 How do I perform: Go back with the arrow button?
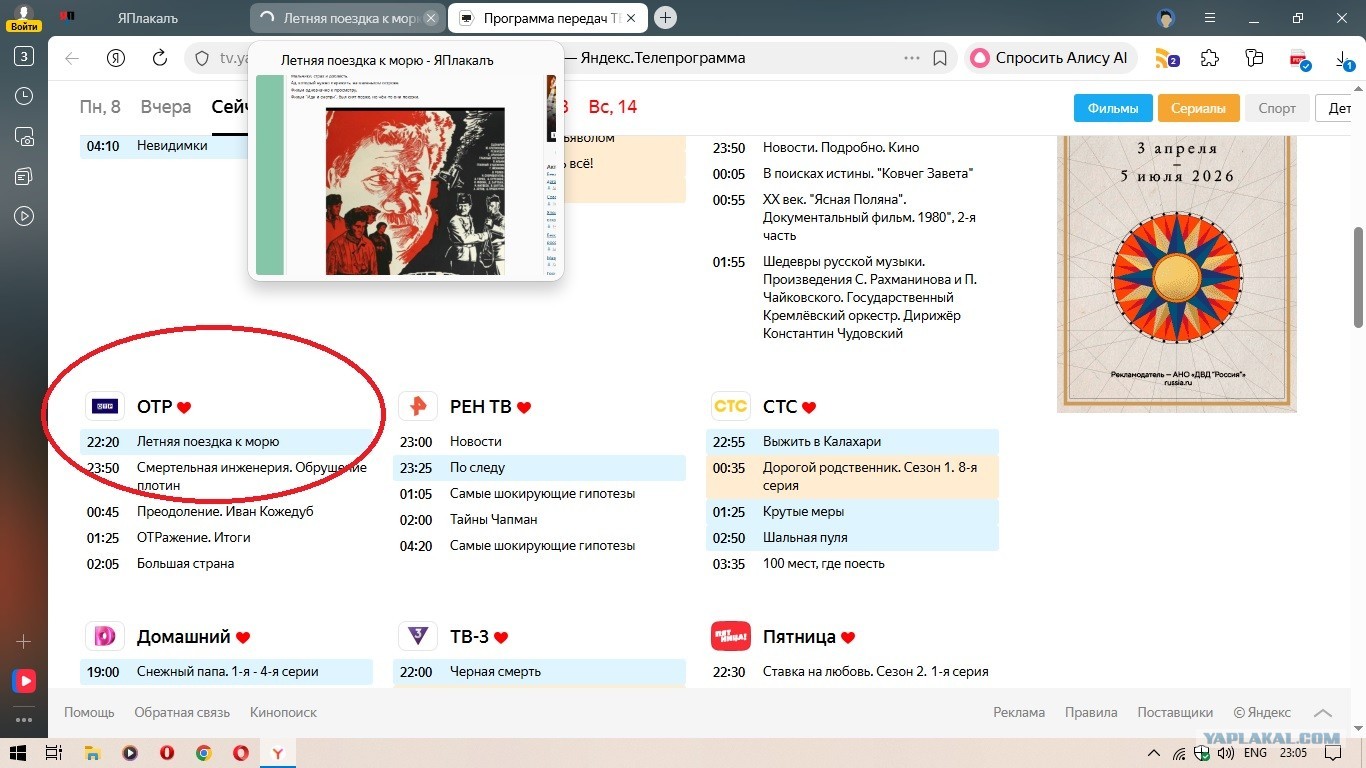tap(72, 58)
